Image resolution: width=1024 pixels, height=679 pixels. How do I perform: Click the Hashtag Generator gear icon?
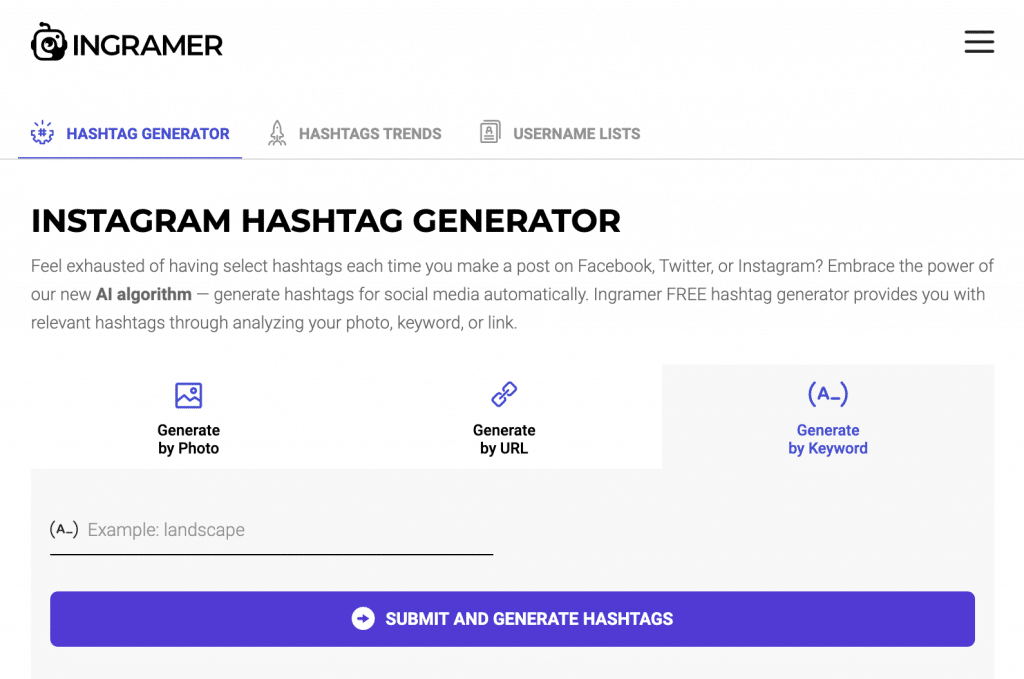pyautogui.click(x=42, y=133)
